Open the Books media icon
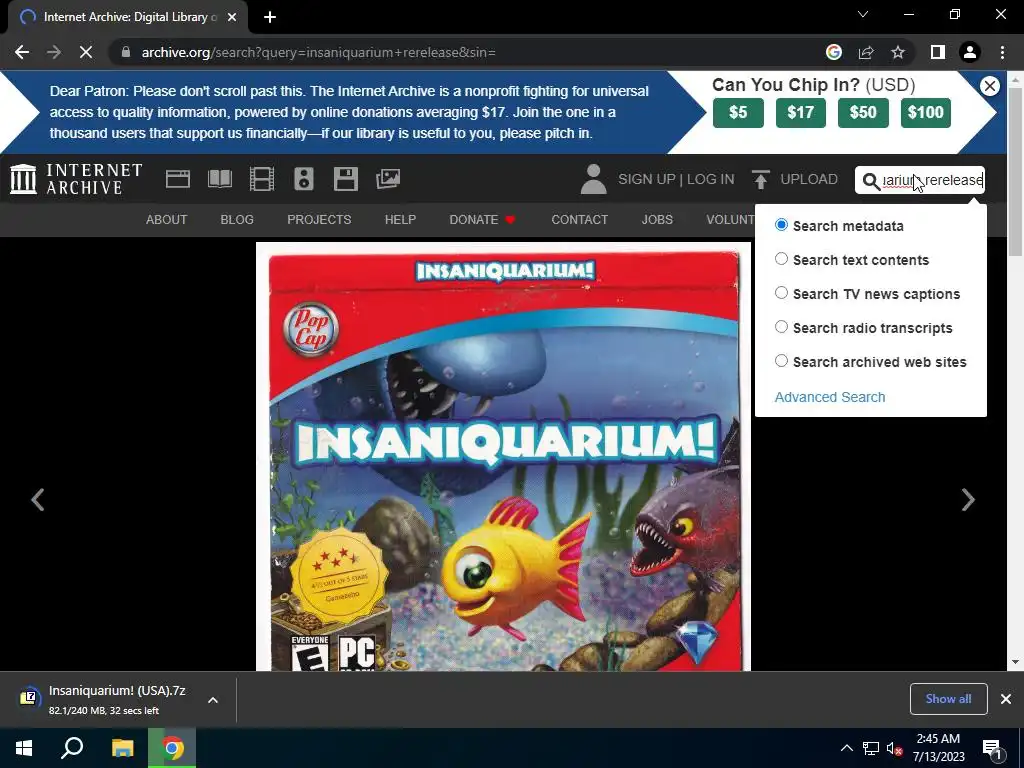Screen dimensions: 1024x768 [220, 179]
